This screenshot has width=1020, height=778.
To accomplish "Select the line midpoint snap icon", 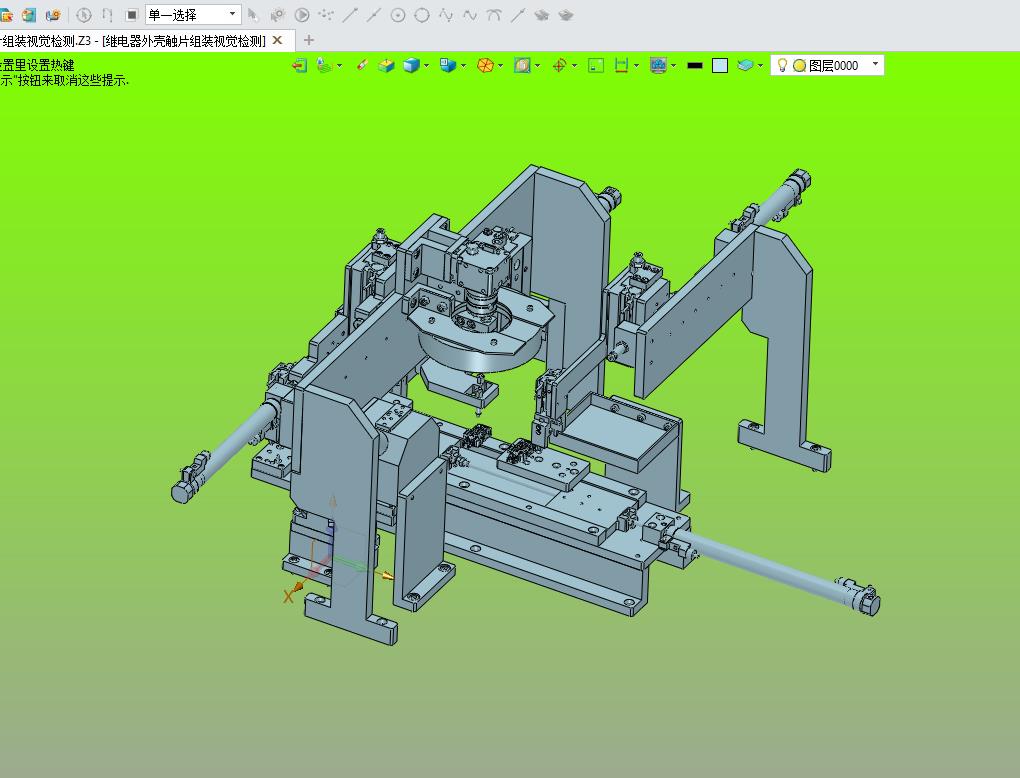I will pyautogui.click(x=373, y=14).
